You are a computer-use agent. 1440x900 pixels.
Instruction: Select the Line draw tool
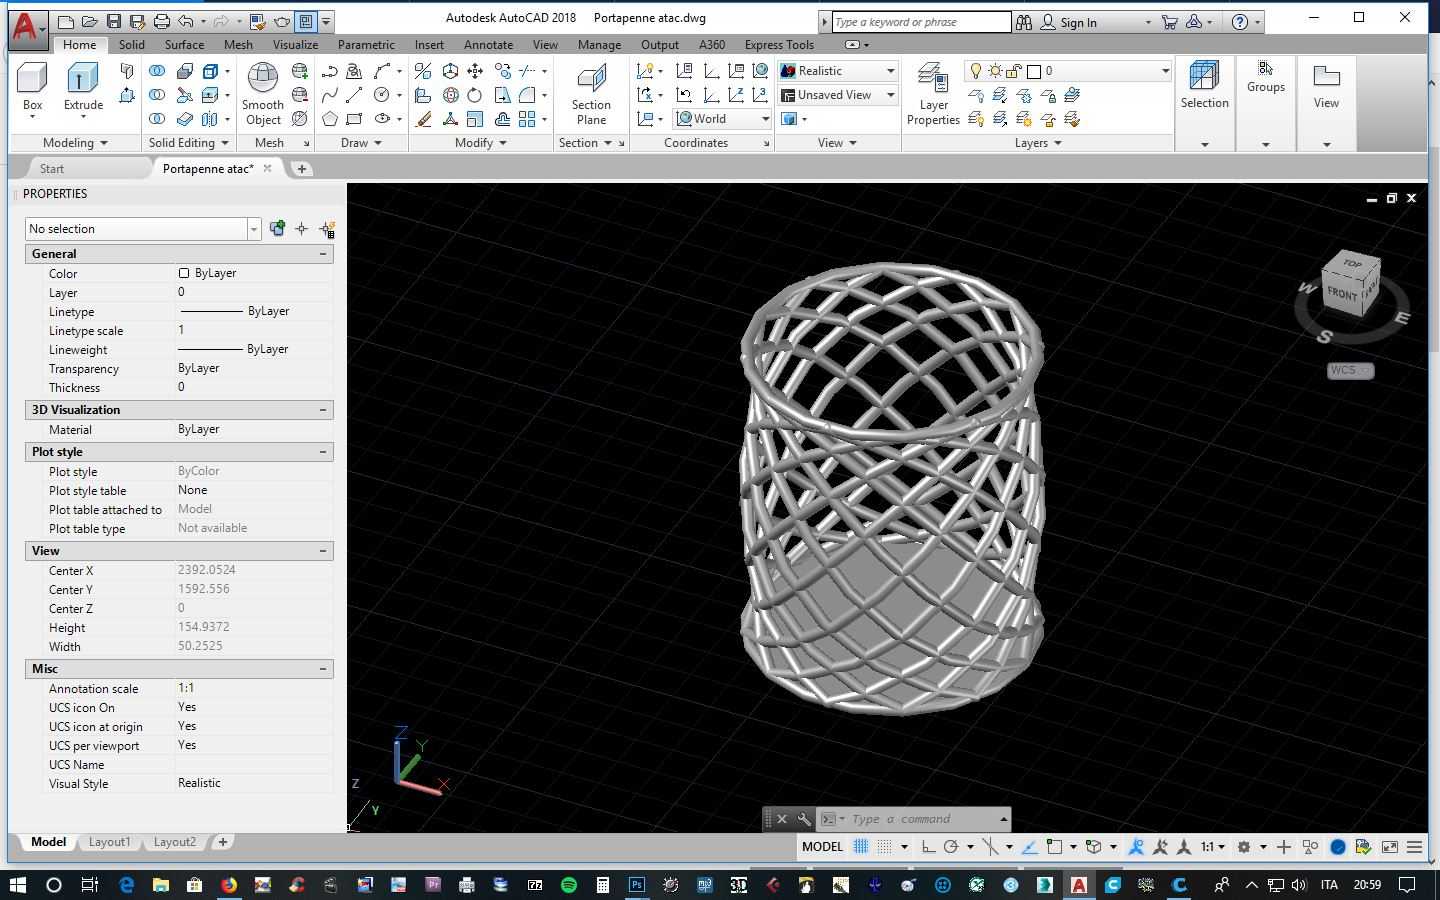[354, 95]
